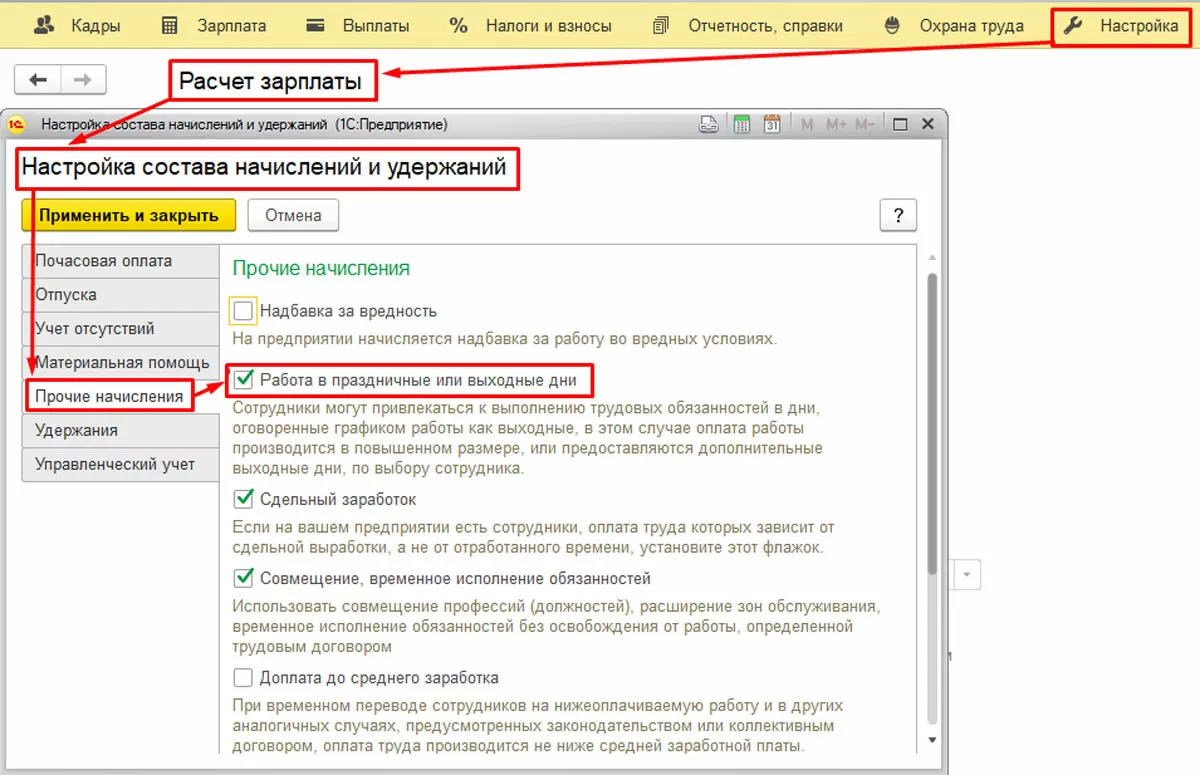
Task: Click the vertical scrollbar thumb in dialog
Action: (x=931, y=423)
